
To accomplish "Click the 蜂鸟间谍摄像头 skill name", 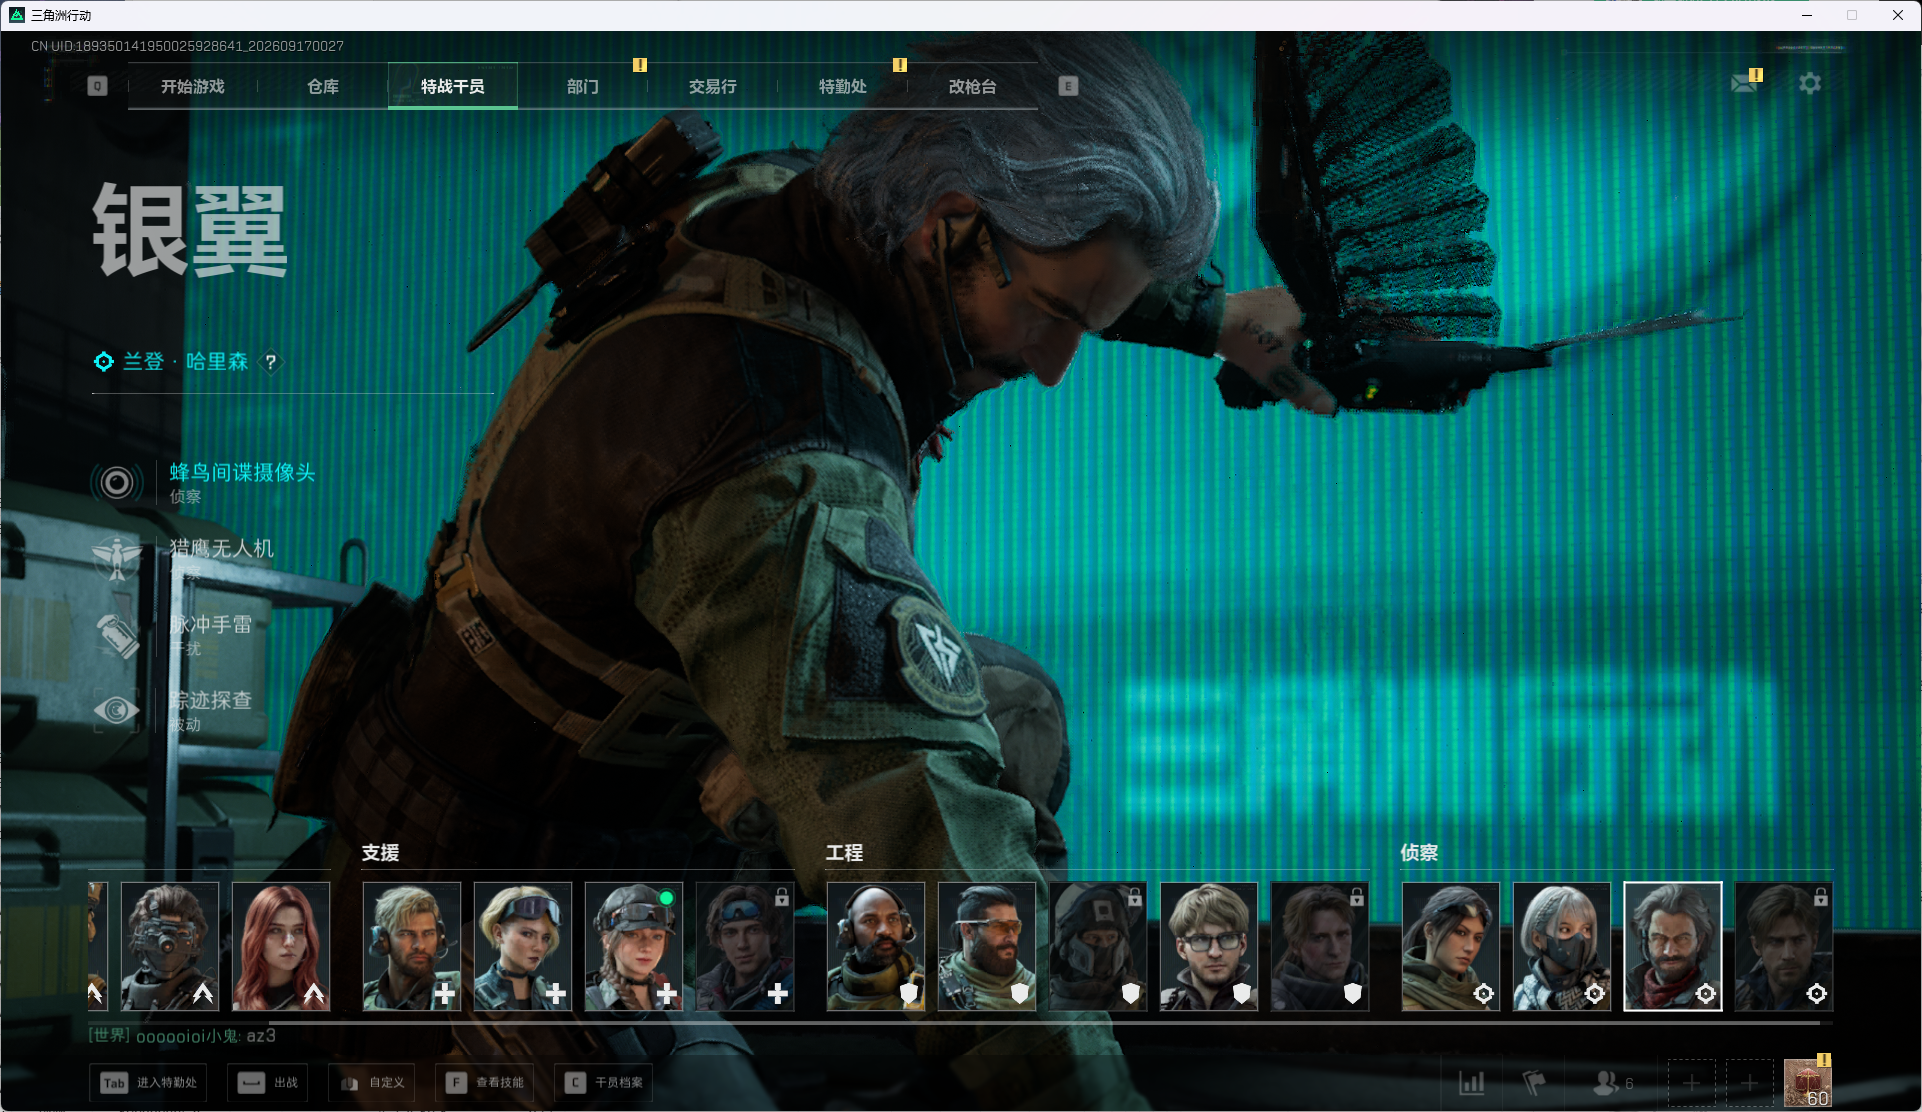I will [242, 472].
